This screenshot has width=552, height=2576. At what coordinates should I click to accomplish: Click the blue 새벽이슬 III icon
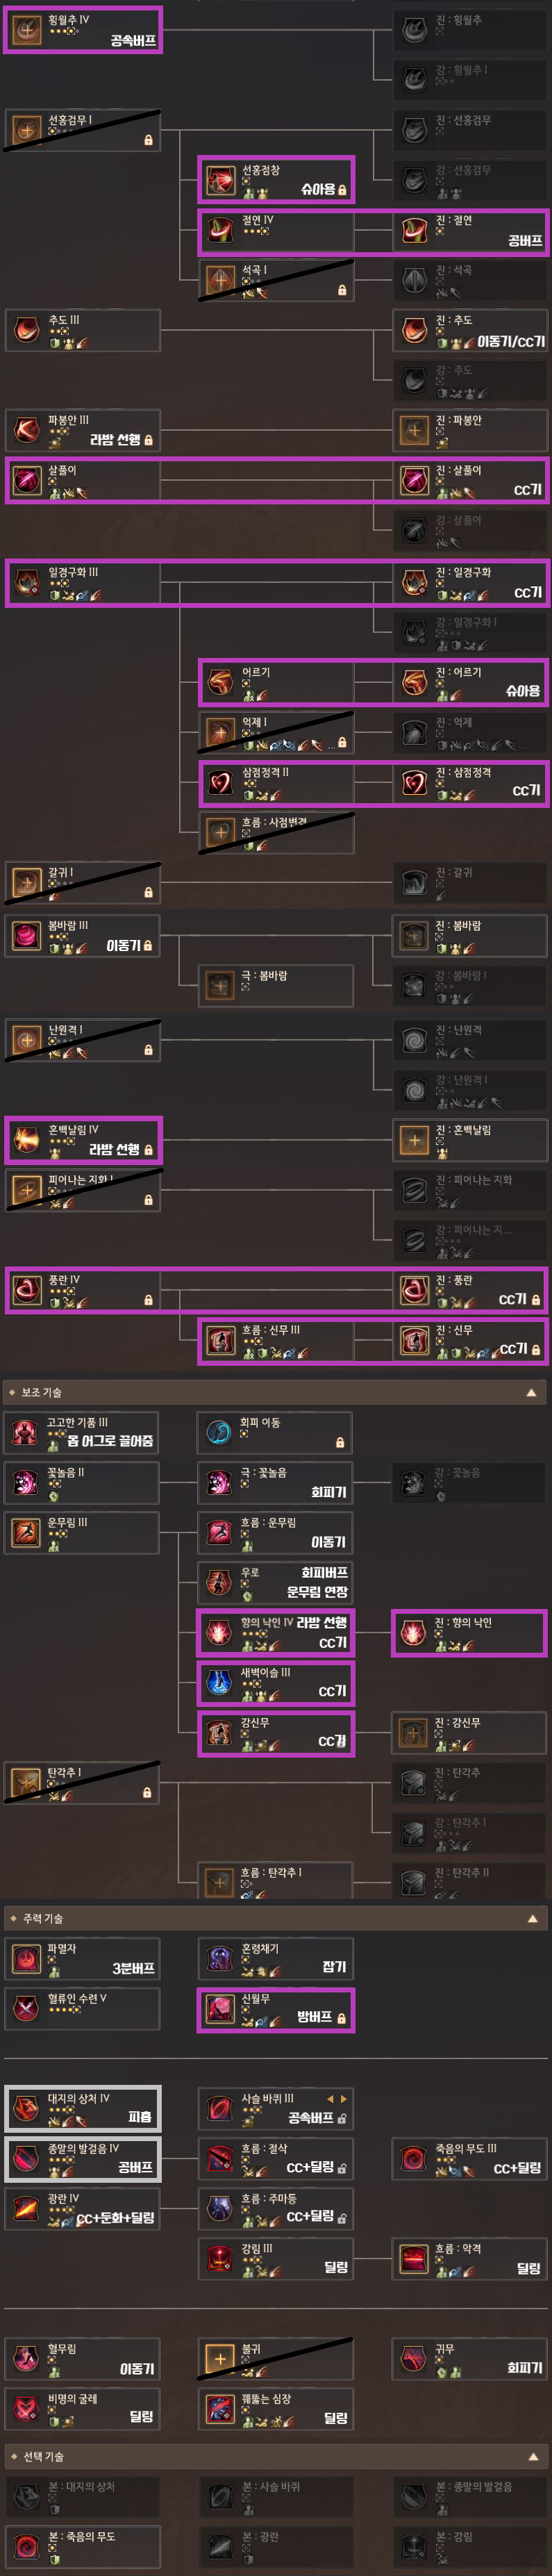point(219,1682)
